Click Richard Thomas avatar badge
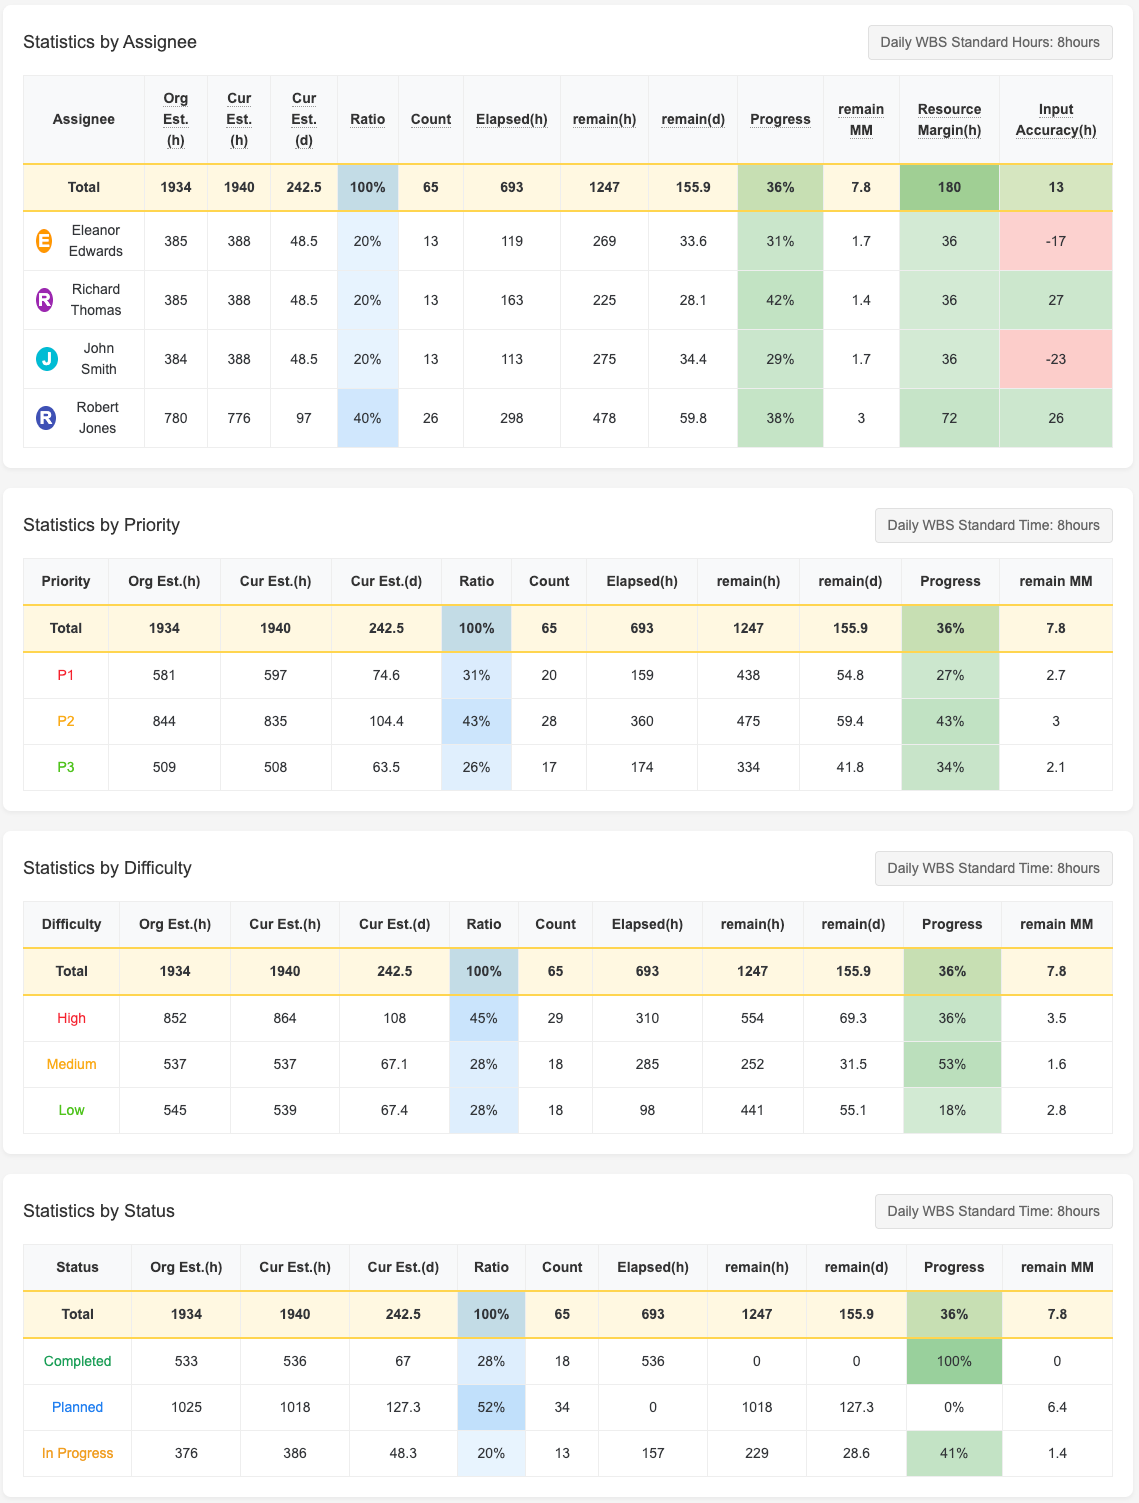This screenshot has height=1503, width=1139. click(x=42, y=300)
